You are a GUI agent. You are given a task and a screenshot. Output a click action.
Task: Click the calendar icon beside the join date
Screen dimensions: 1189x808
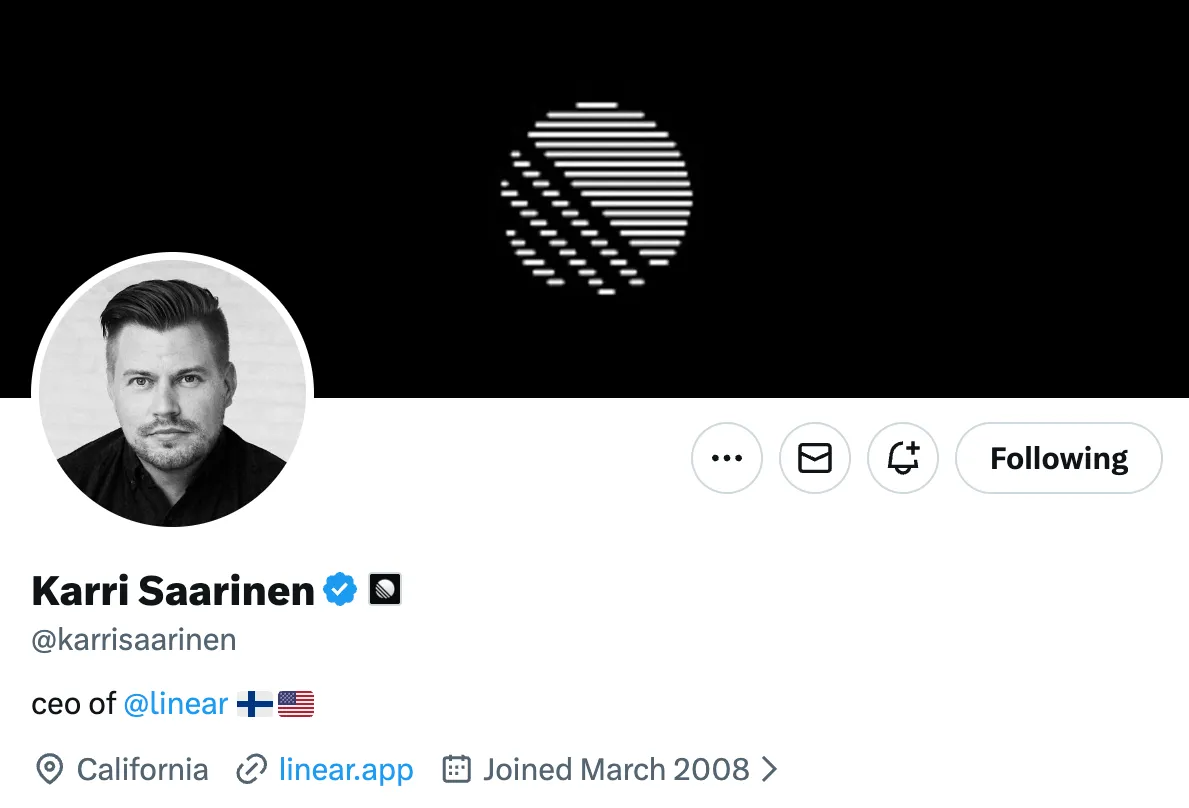tap(456, 770)
